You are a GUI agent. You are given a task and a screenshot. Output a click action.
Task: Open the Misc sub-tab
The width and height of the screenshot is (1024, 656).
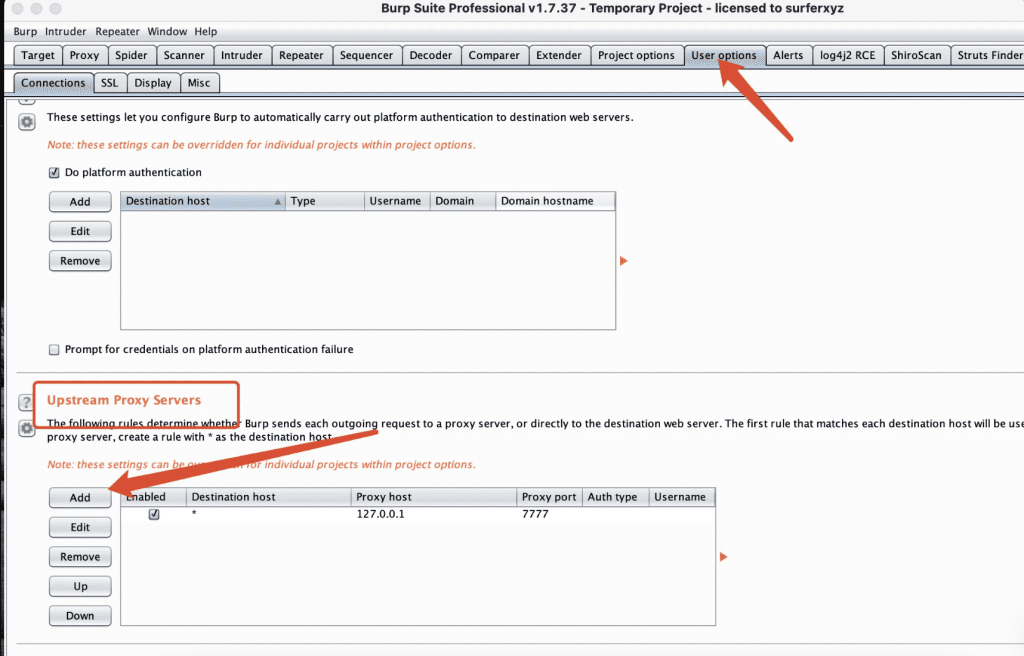(199, 83)
